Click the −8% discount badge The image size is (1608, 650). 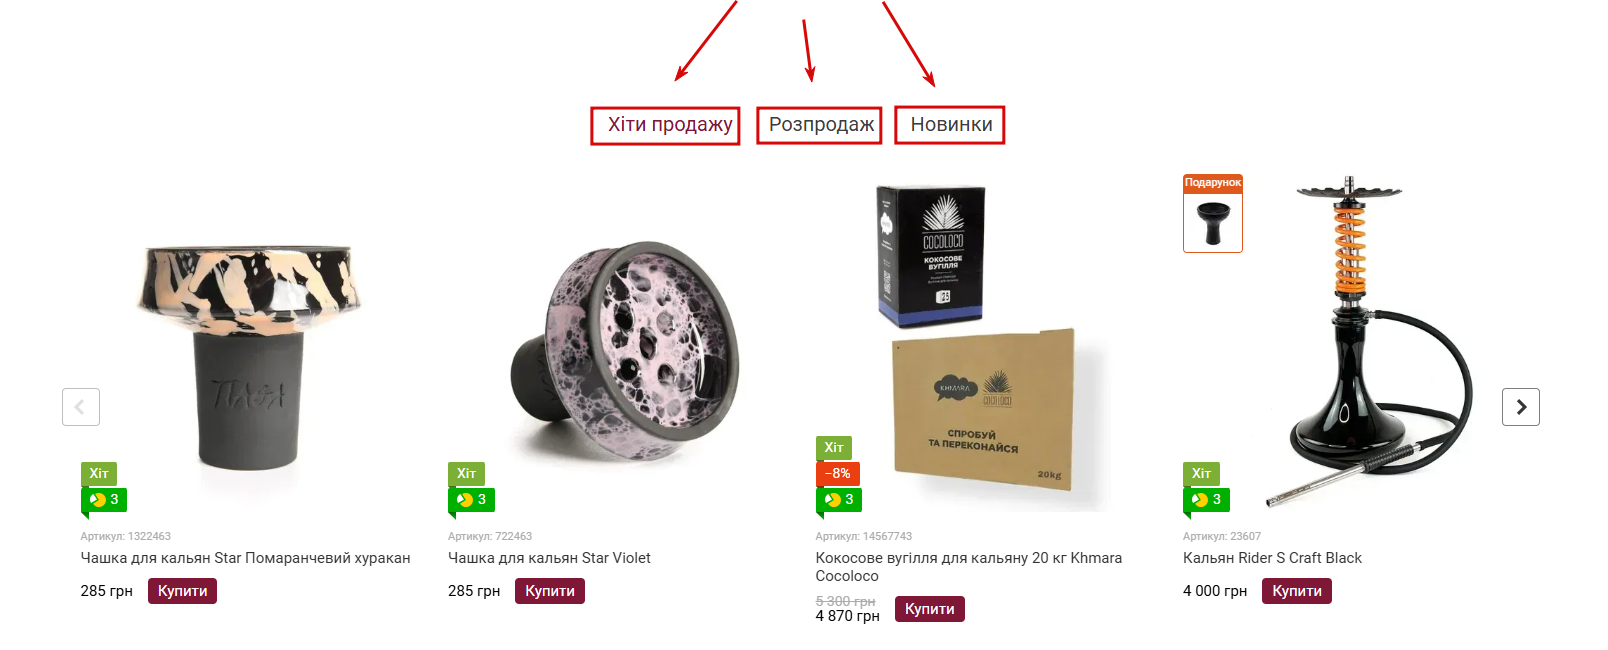click(838, 474)
